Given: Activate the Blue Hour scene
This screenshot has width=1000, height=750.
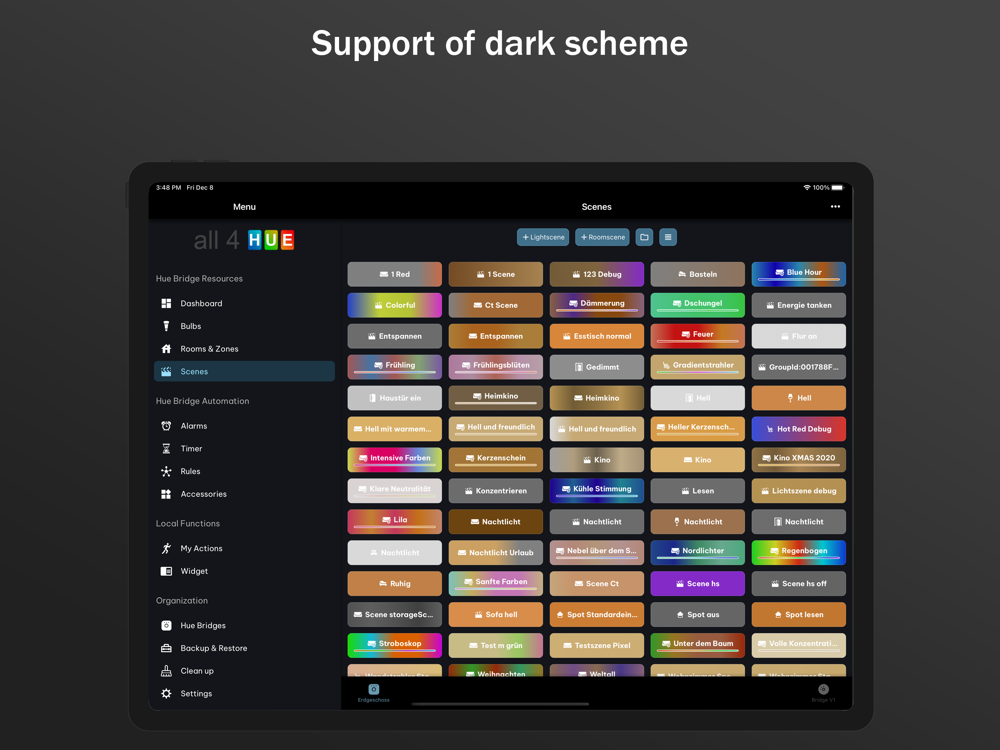Looking at the screenshot, I should click(798, 274).
